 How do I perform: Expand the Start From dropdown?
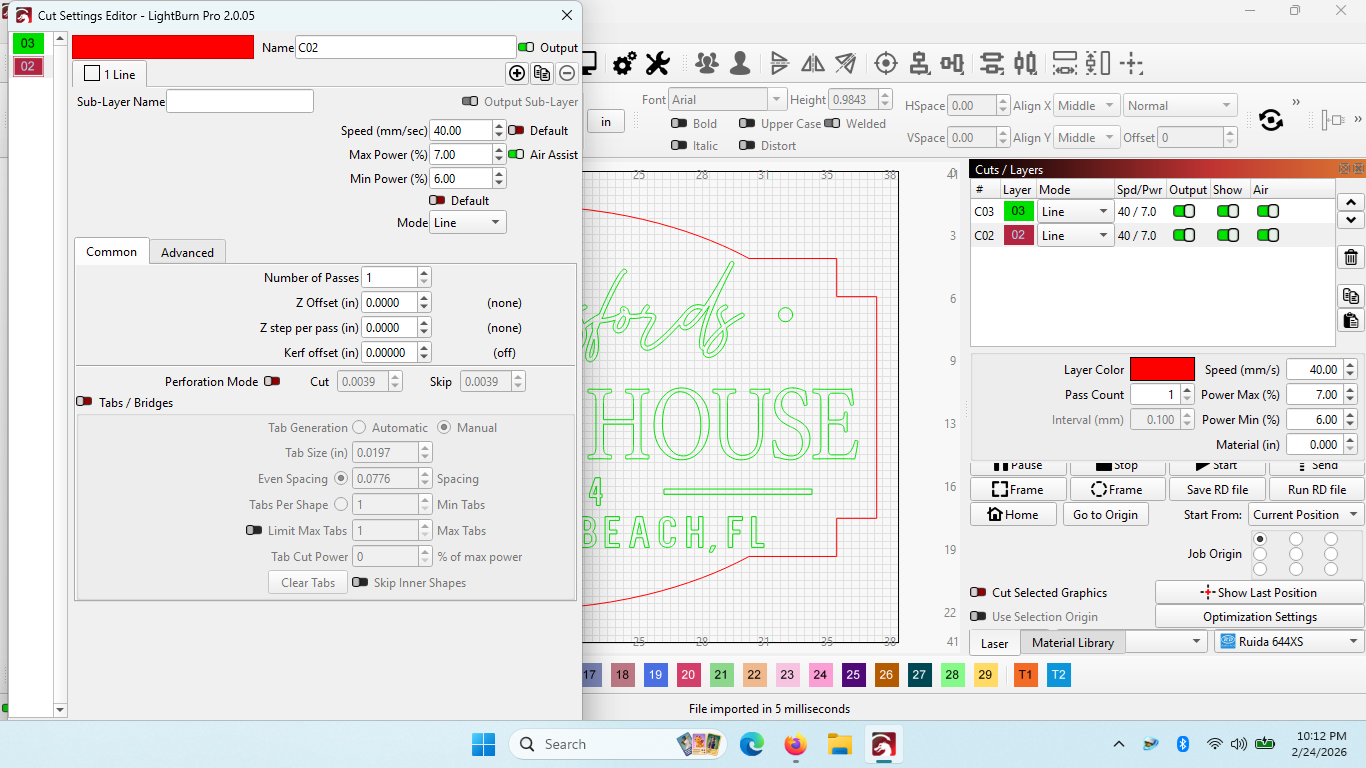[x=1305, y=515]
